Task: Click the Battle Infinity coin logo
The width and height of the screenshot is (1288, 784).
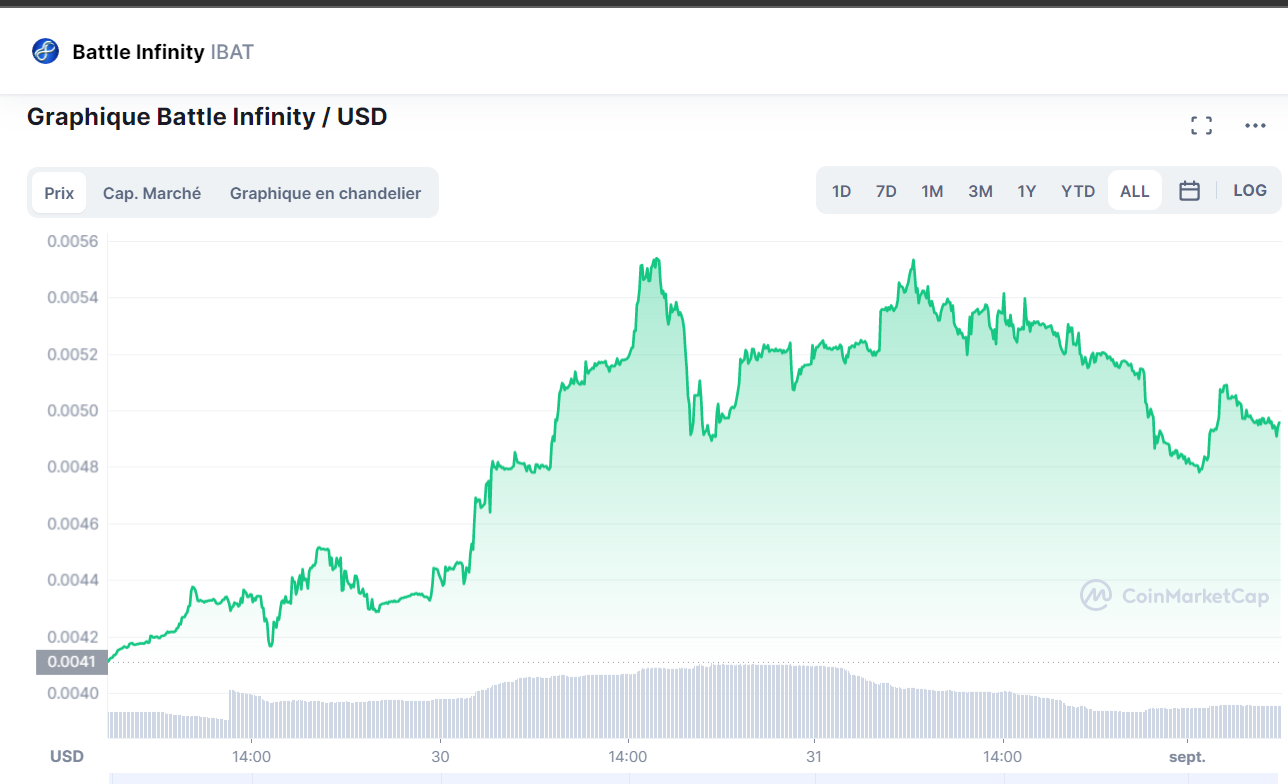Action: [46, 51]
